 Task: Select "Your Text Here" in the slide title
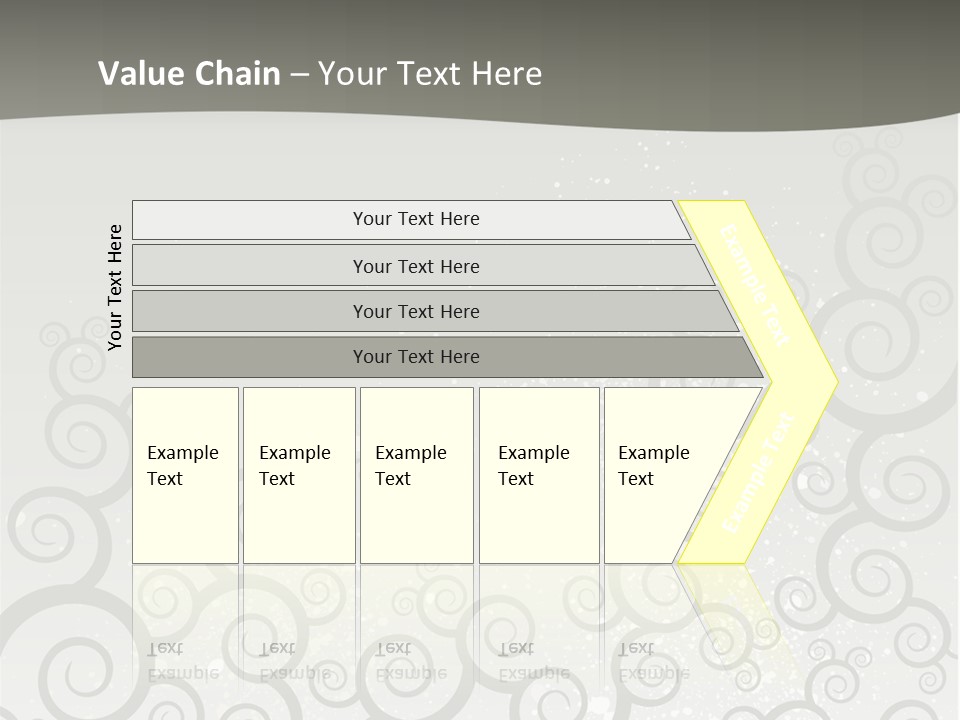point(430,74)
